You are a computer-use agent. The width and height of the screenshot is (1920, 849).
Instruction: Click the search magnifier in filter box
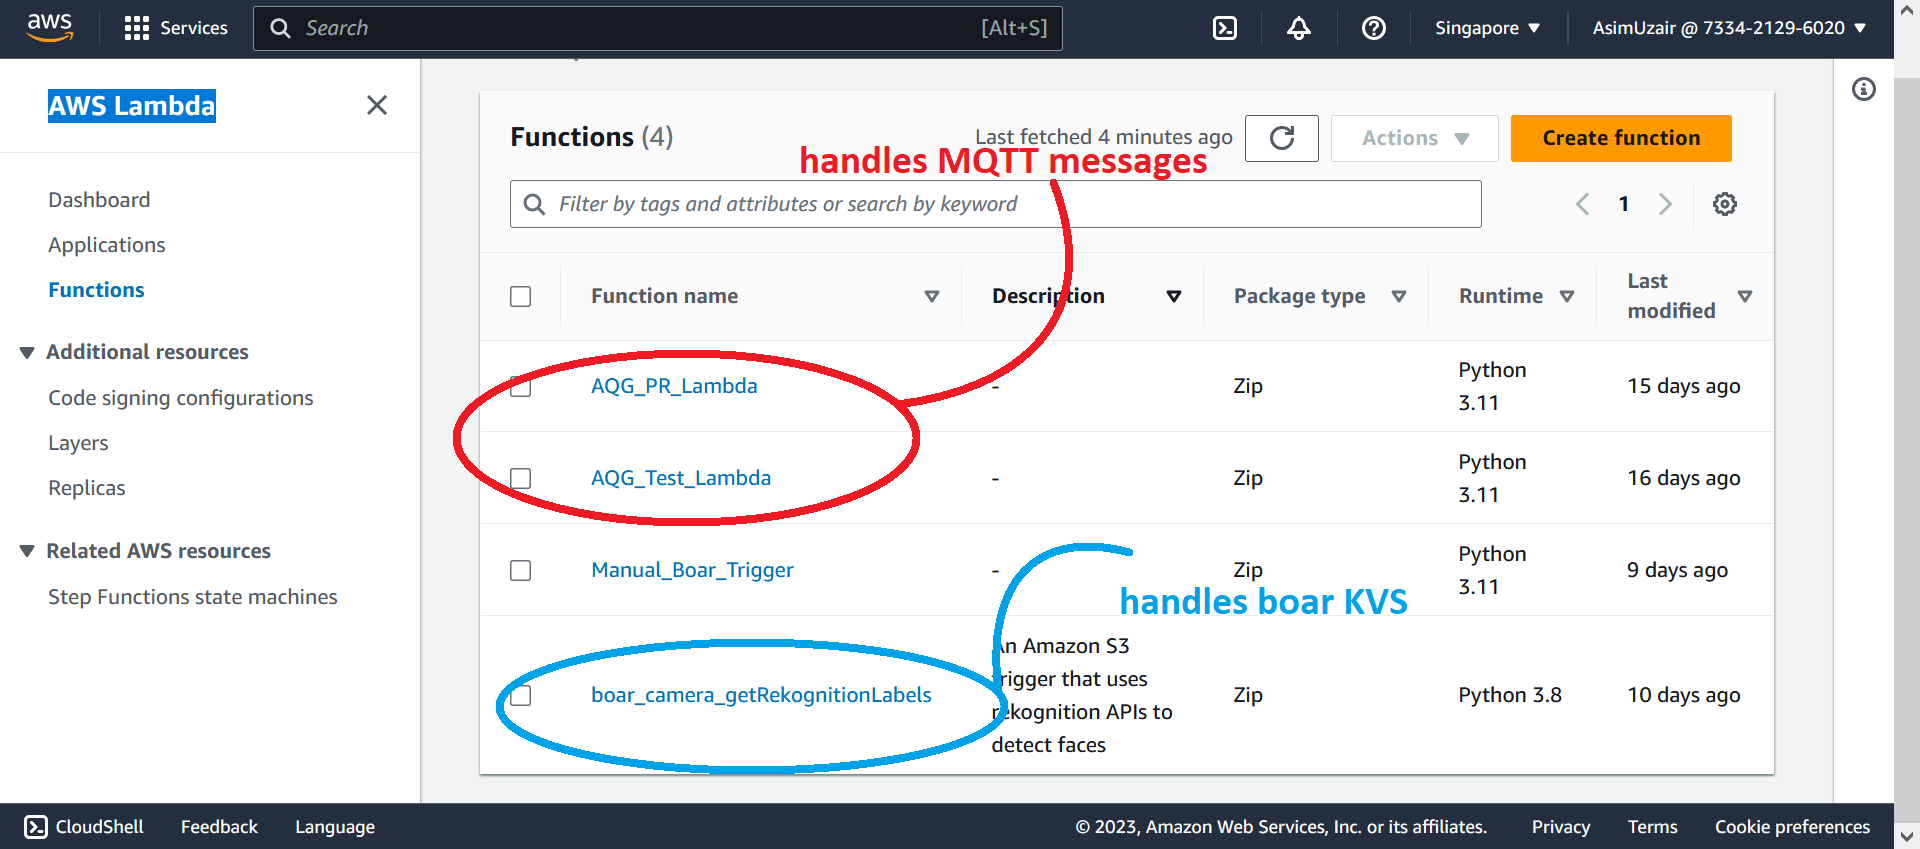[x=535, y=204]
